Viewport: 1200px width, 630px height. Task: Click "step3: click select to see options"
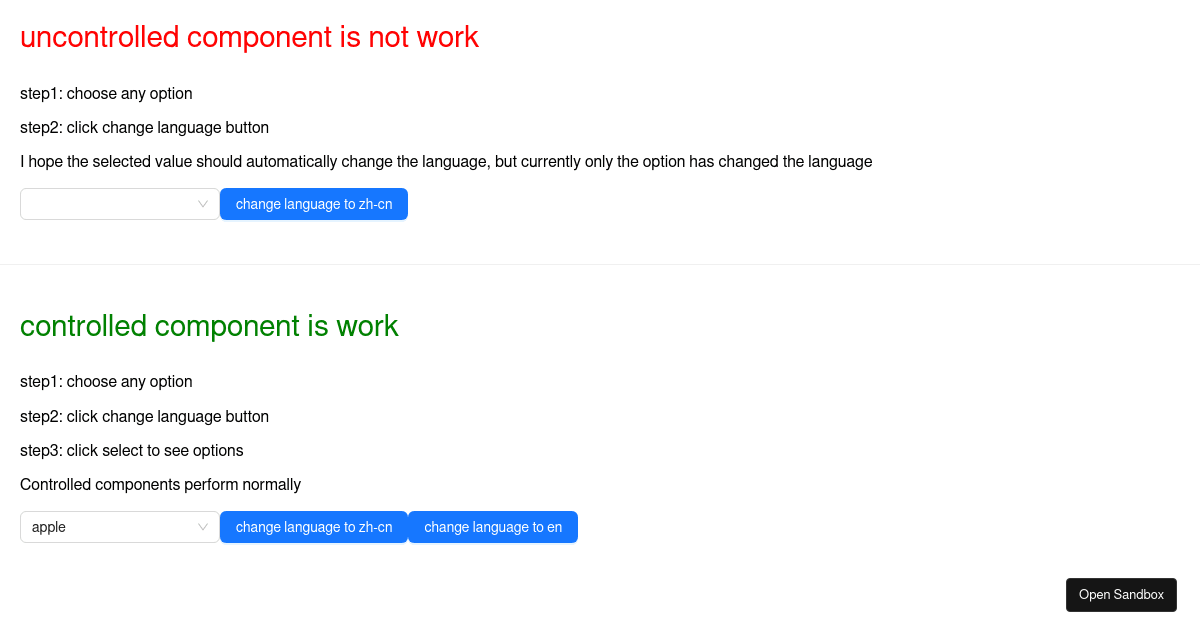point(132,451)
